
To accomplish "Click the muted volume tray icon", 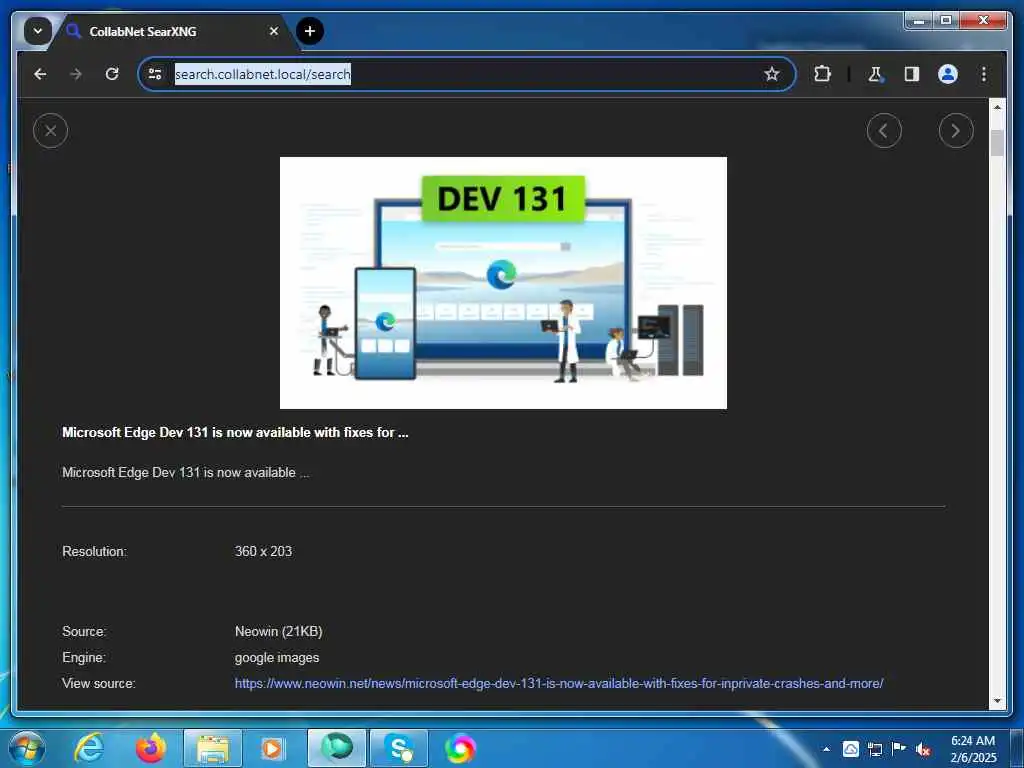I will coord(923,750).
